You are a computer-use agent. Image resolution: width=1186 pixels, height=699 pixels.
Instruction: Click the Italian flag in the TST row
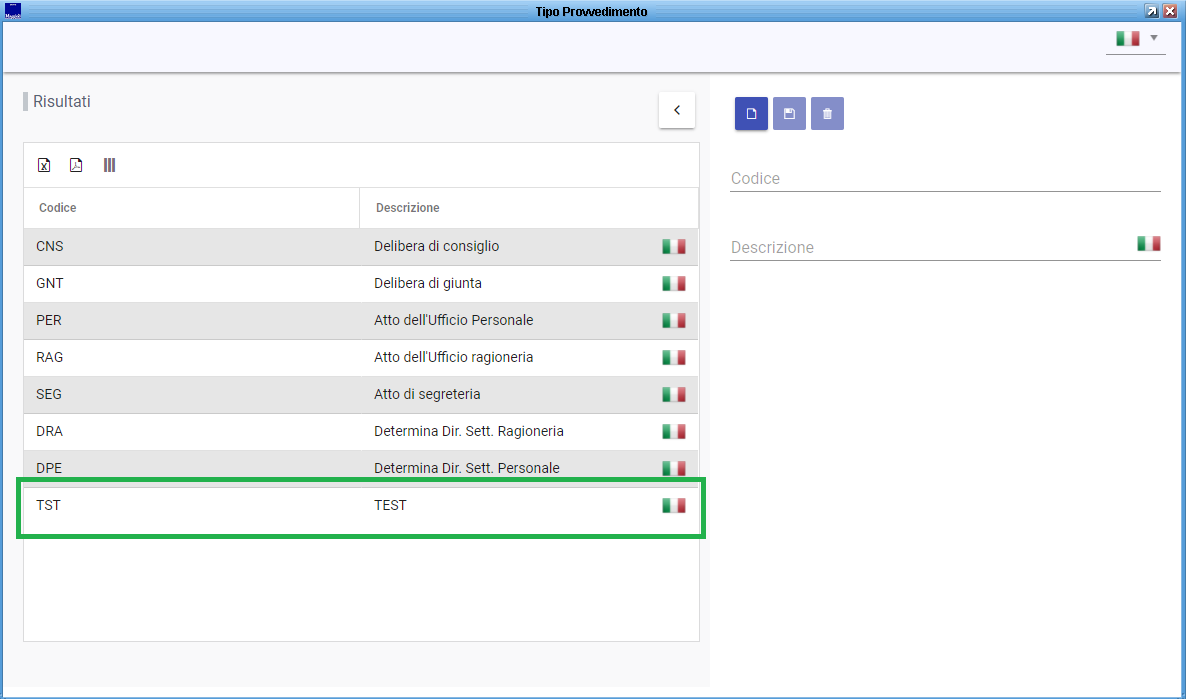click(x=674, y=505)
